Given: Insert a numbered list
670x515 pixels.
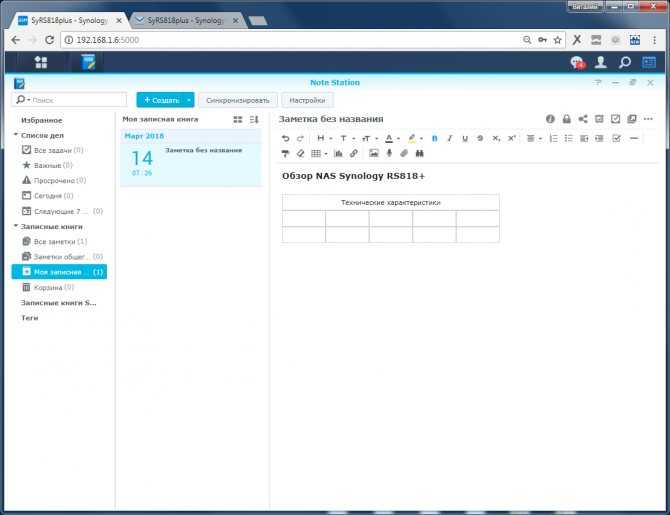Looking at the screenshot, I should [x=553, y=138].
